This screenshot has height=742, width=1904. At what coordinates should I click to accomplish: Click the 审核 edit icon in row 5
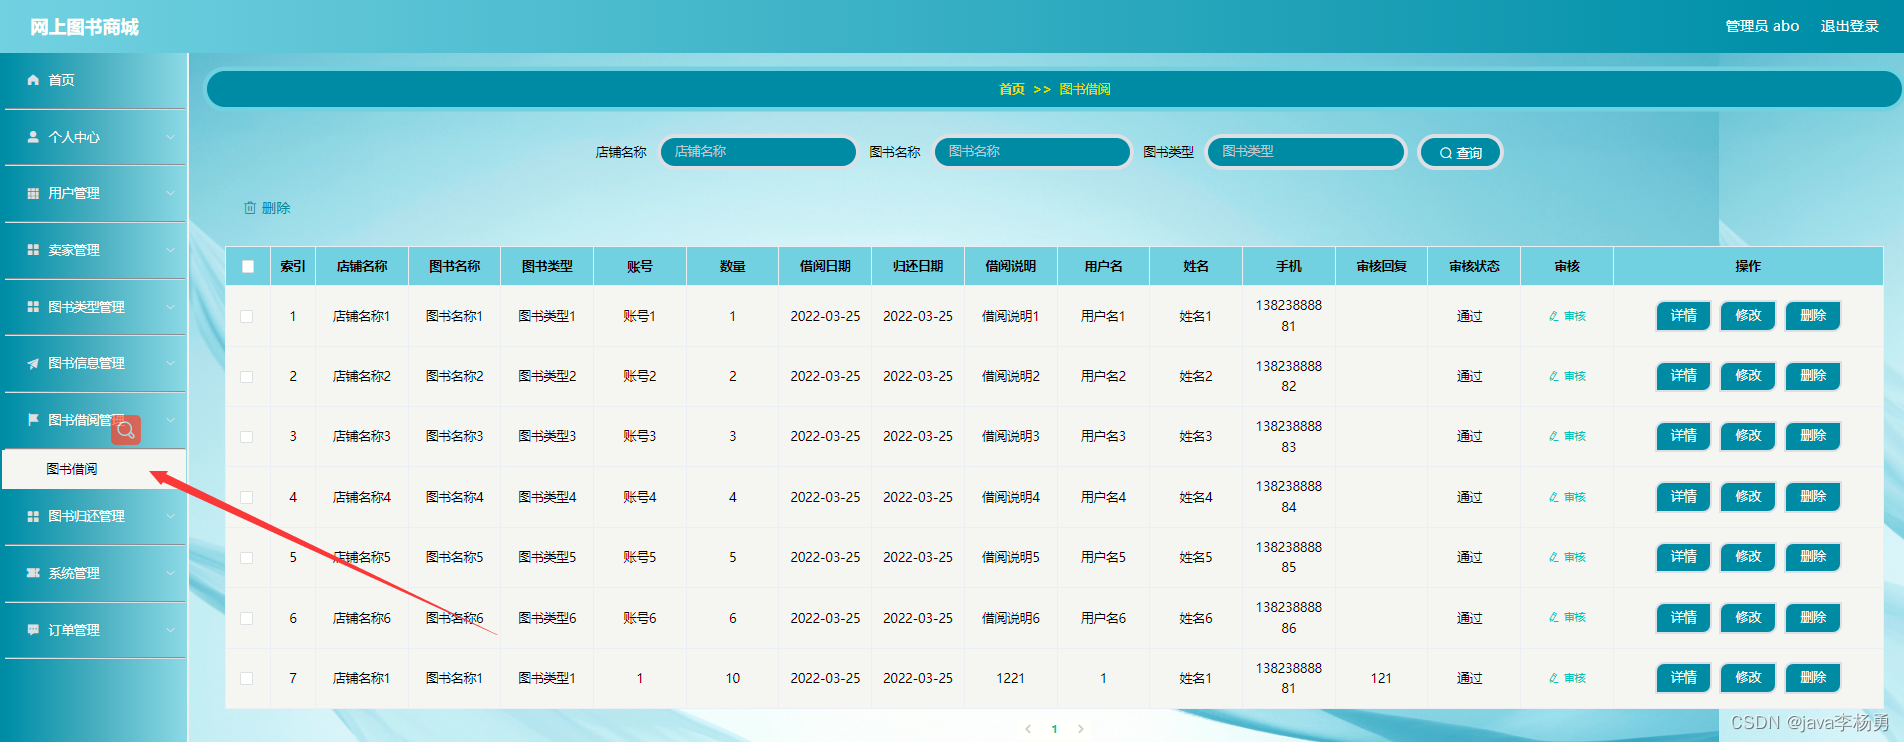tap(1554, 557)
